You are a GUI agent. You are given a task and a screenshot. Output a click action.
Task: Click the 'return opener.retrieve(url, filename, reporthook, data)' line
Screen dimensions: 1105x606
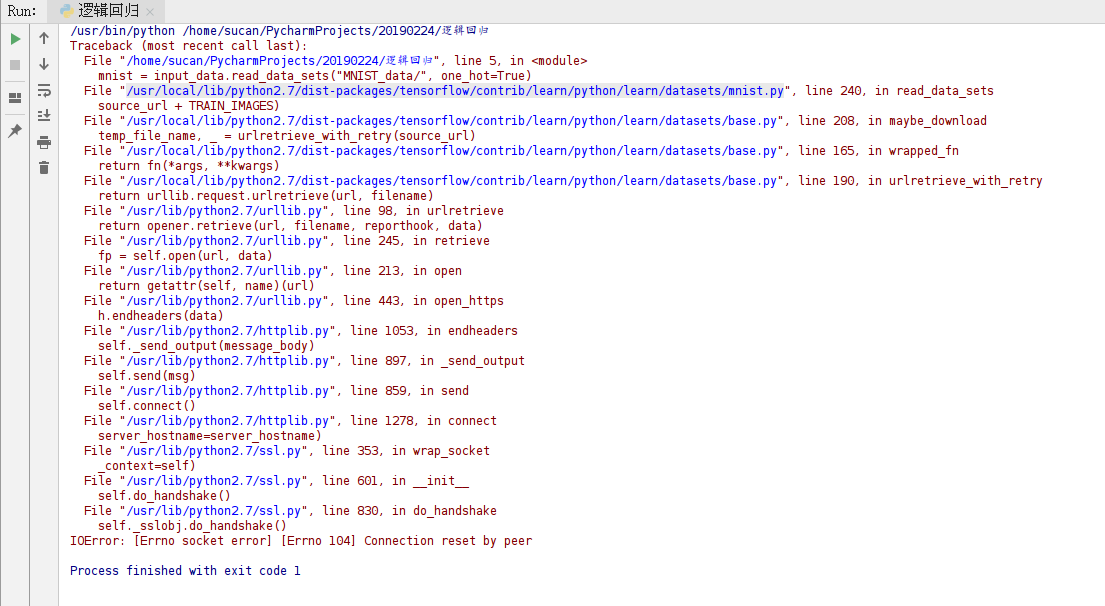pyautogui.click(x=290, y=225)
